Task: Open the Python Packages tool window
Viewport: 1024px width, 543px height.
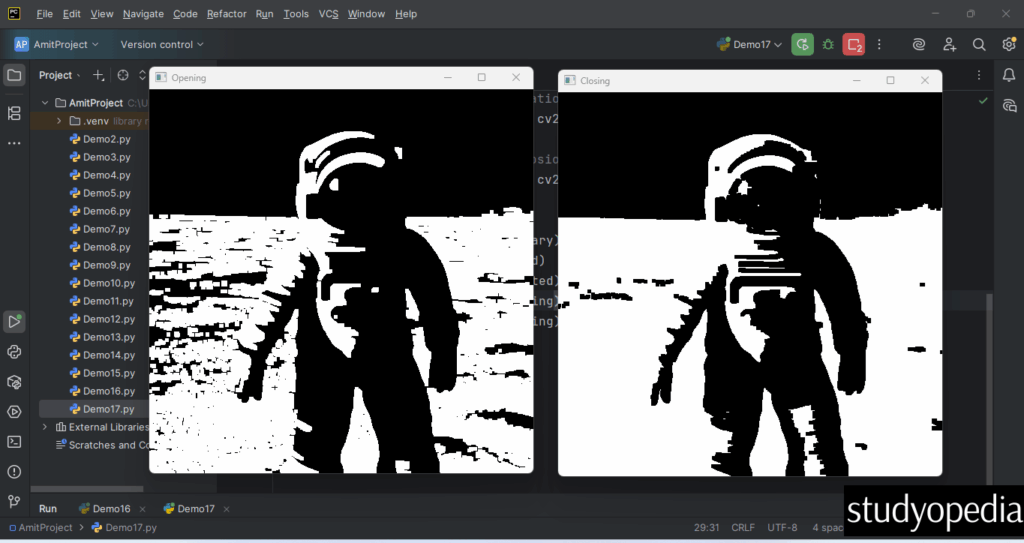Action: click(x=14, y=352)
